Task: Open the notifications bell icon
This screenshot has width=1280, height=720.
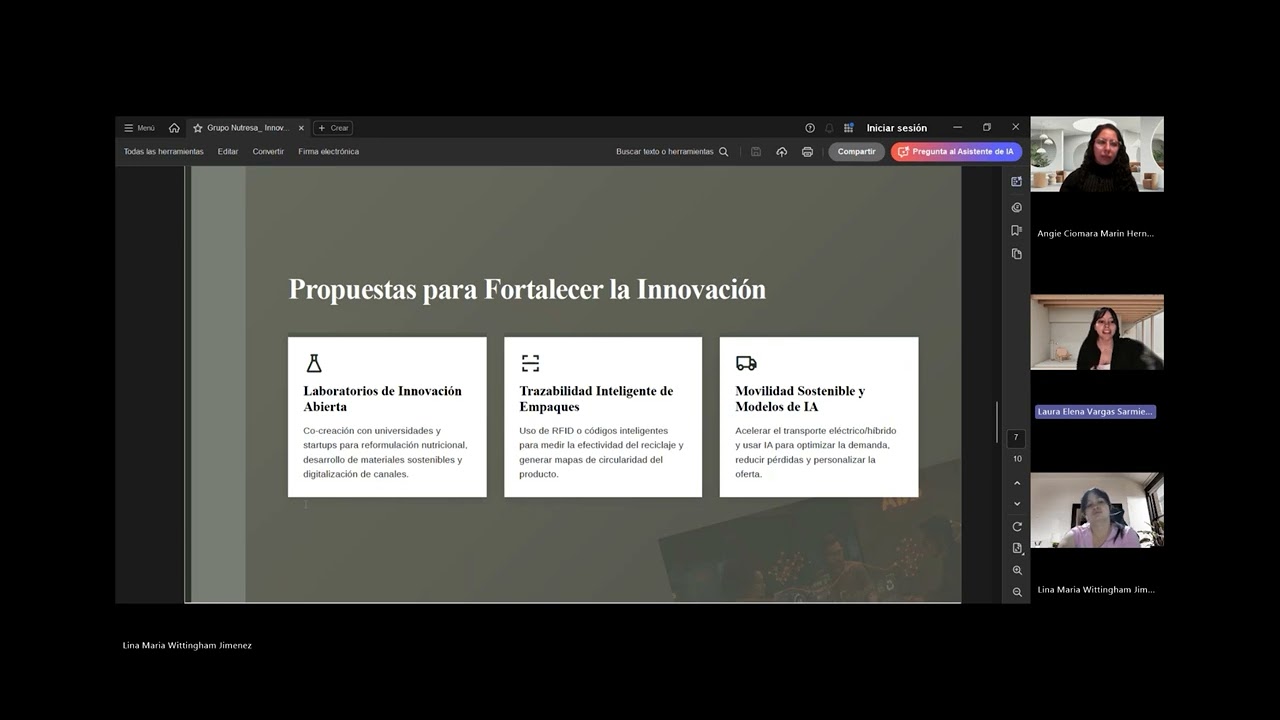Action: point(829,128)
